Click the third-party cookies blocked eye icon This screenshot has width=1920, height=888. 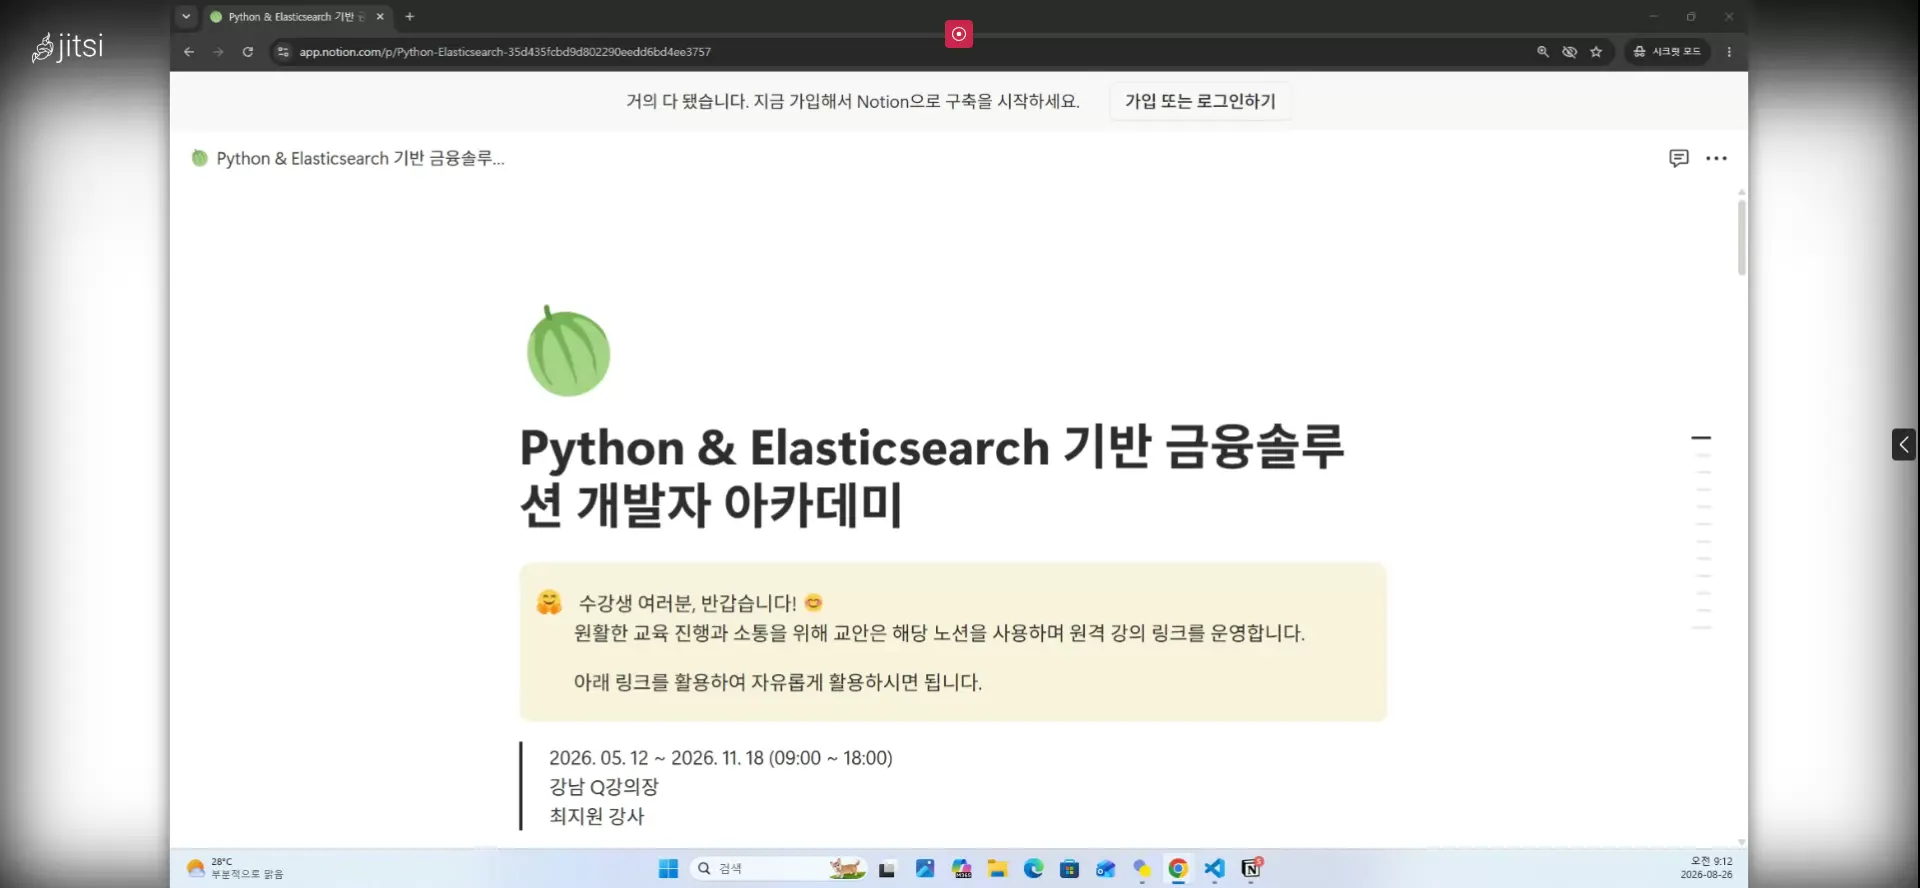(x=1570, y=52)
